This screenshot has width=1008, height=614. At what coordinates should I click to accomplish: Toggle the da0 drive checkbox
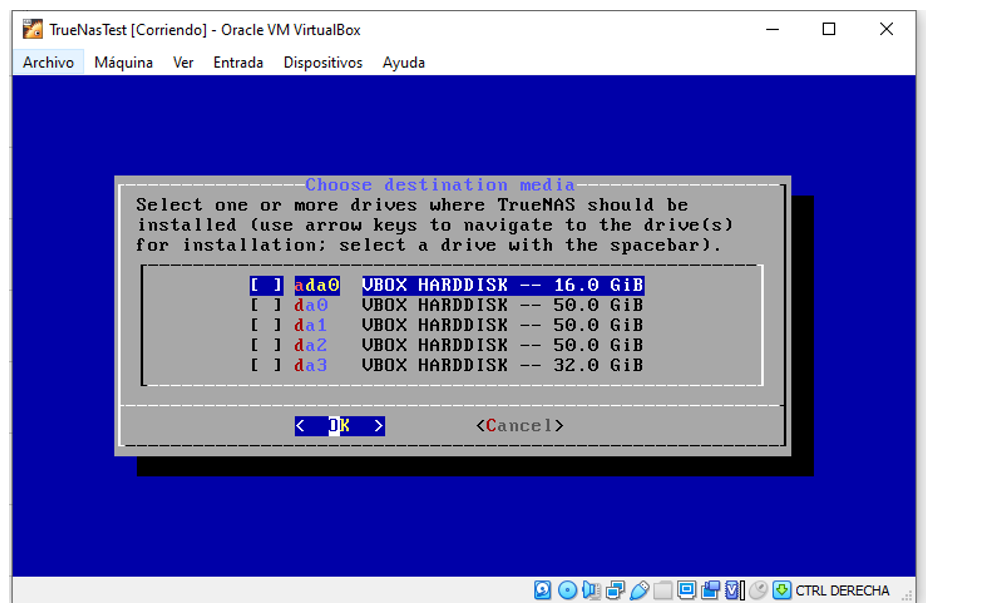click(x=266, y=305)
